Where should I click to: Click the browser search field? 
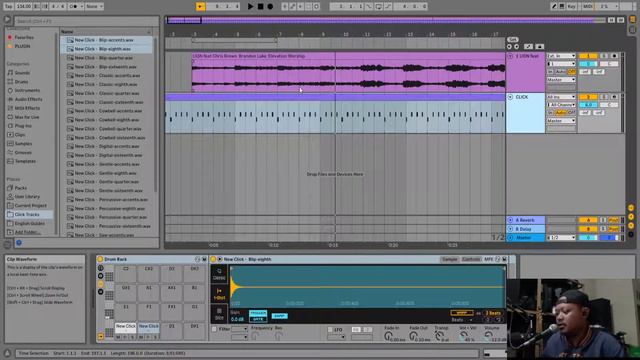pyautogui.click(x=86, y=21)
